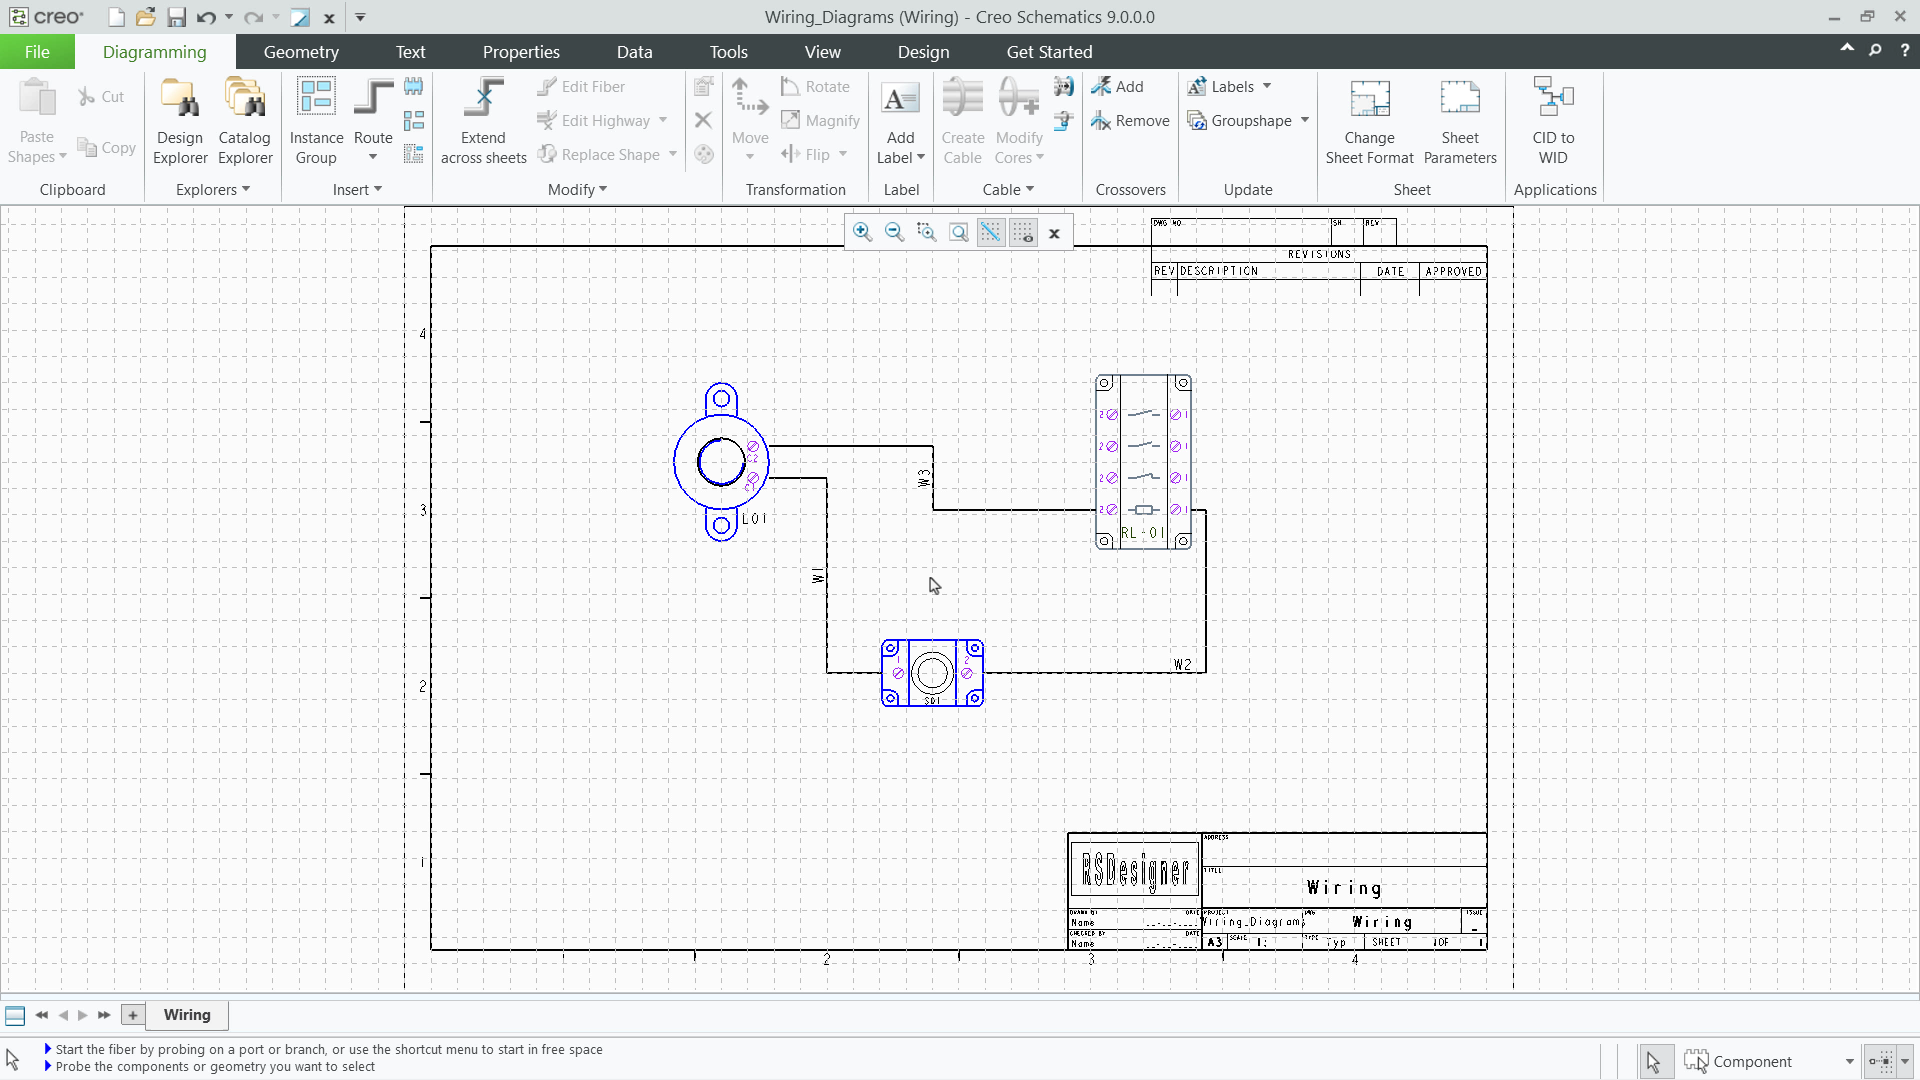The image size is (1920, 1080).
Task: Switch to the Geometry tab
Action: (x=301, y=52)
